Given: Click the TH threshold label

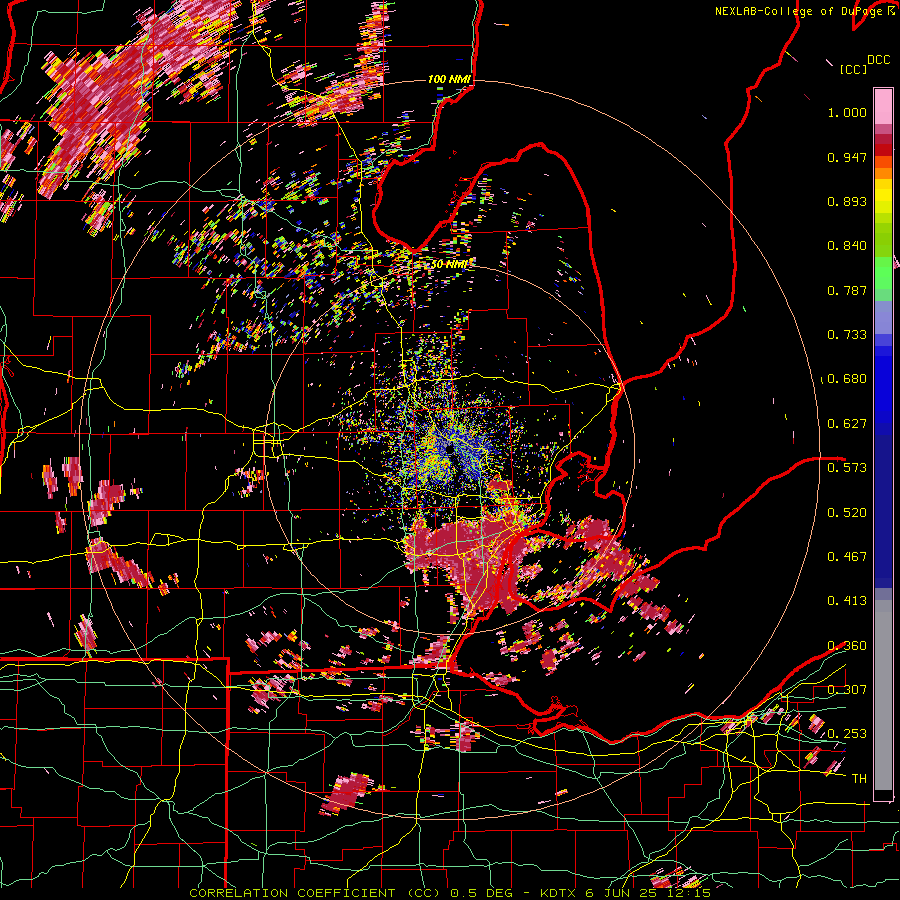Looking at the screenshot, I should (859, 778).
